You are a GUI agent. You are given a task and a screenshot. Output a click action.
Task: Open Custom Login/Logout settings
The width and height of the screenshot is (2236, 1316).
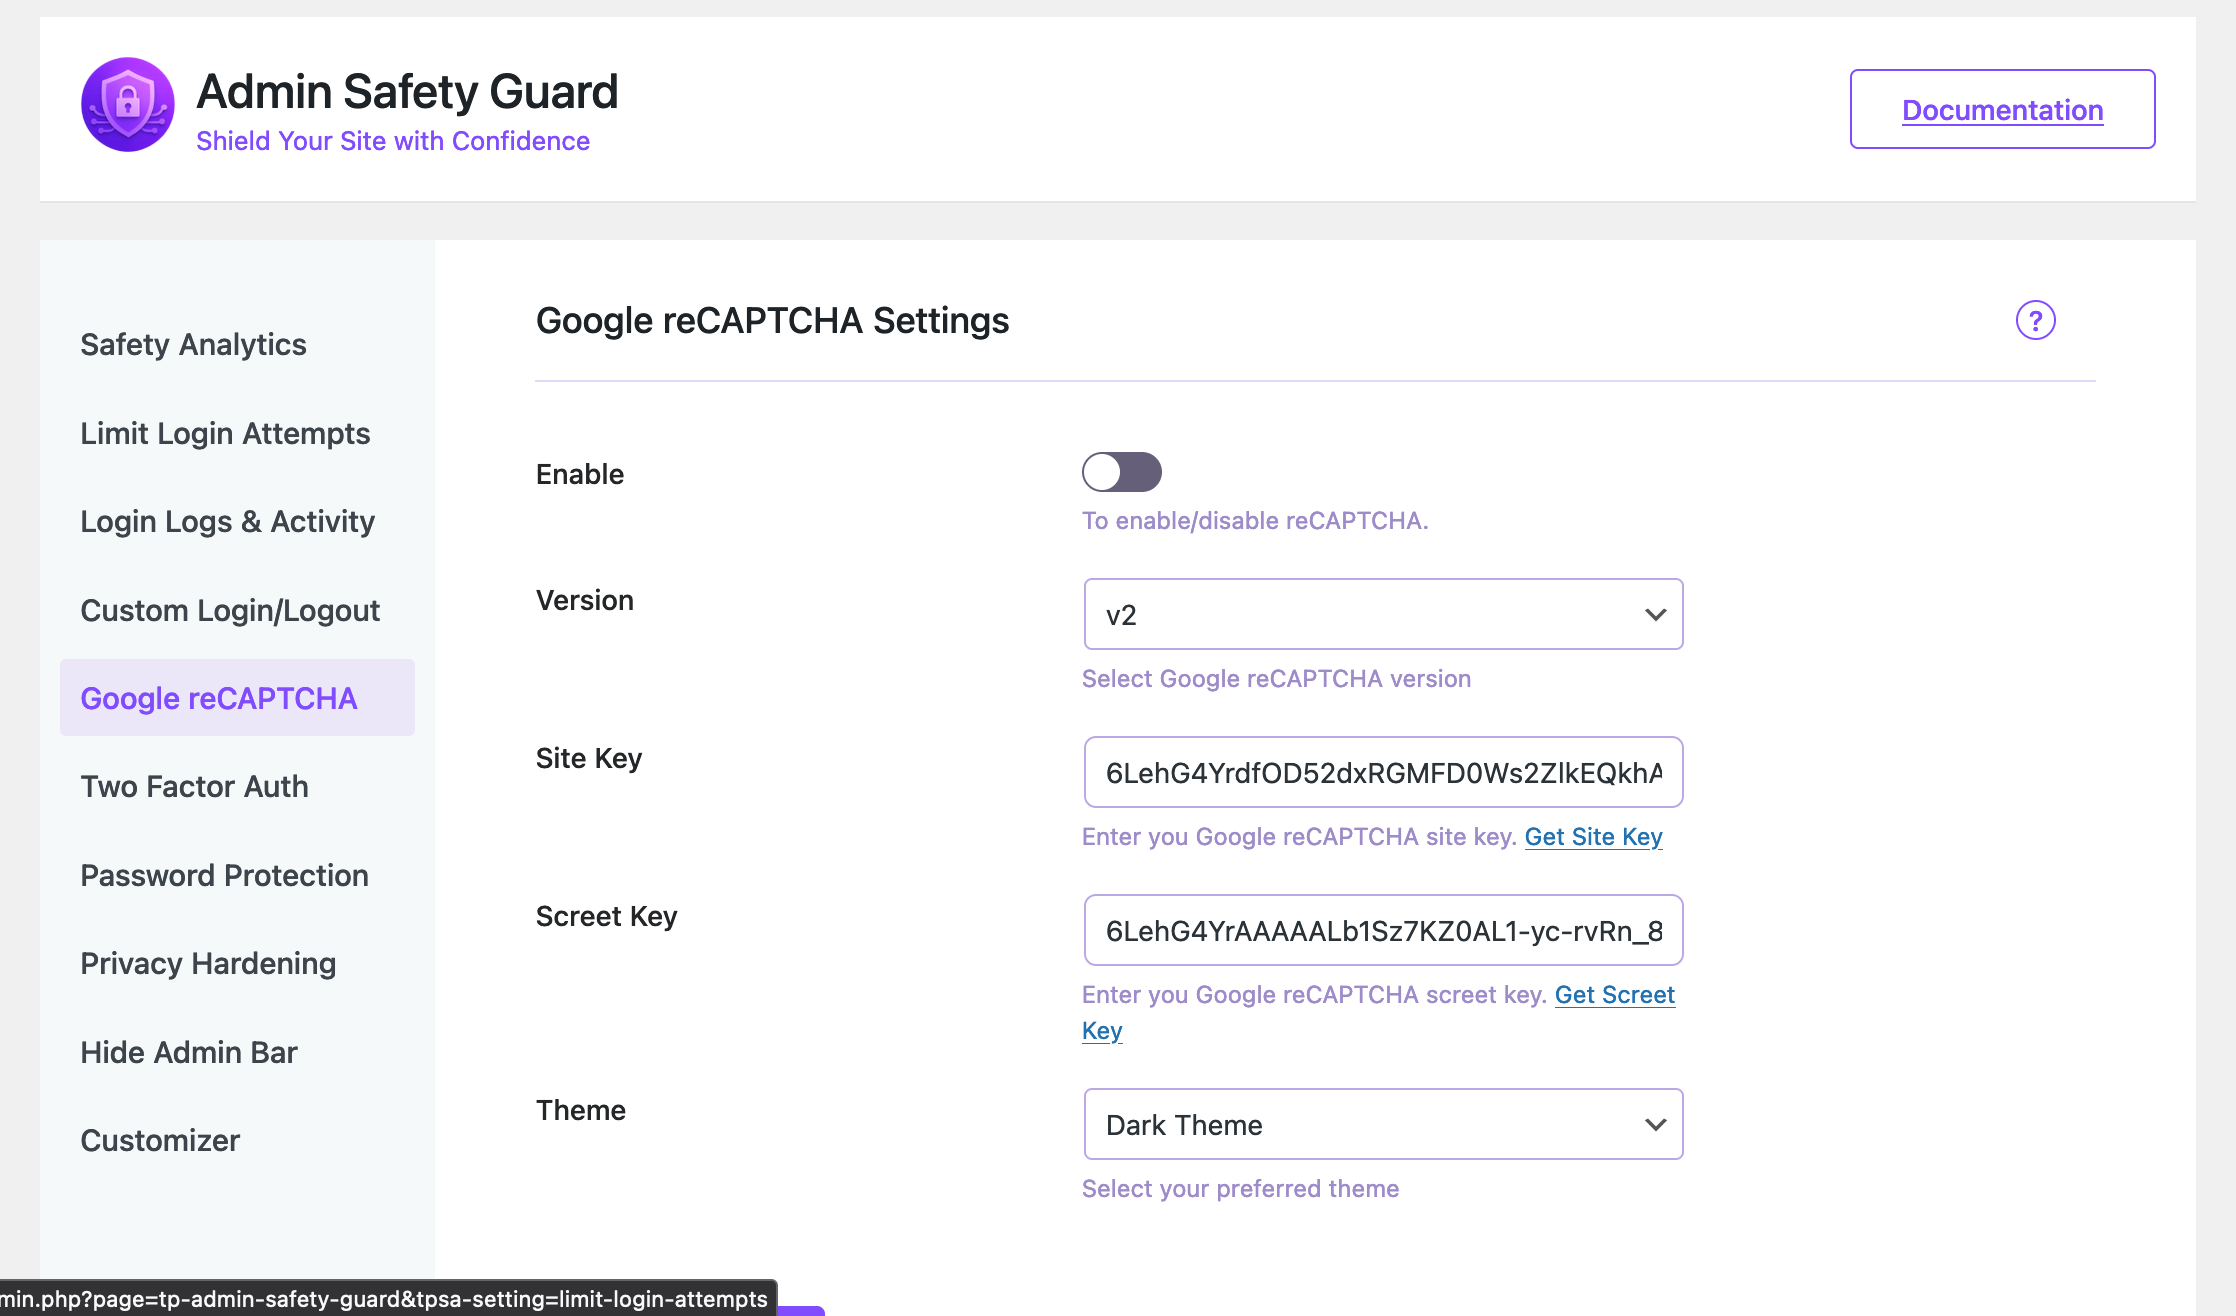(x=230, y=610)
